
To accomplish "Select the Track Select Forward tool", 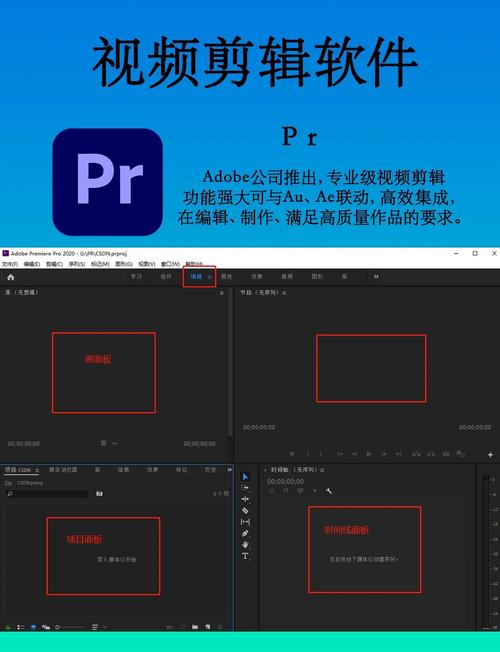I will coord(245,487).
